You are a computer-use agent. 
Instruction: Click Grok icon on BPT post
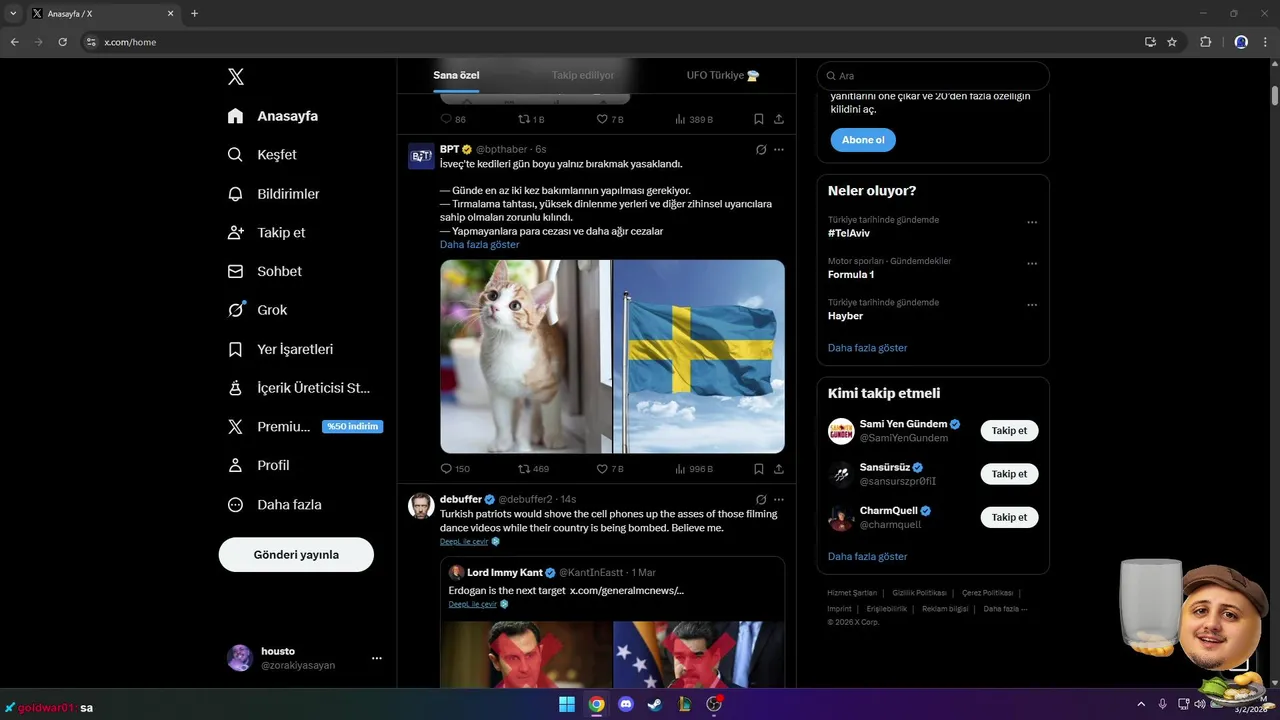761,150
